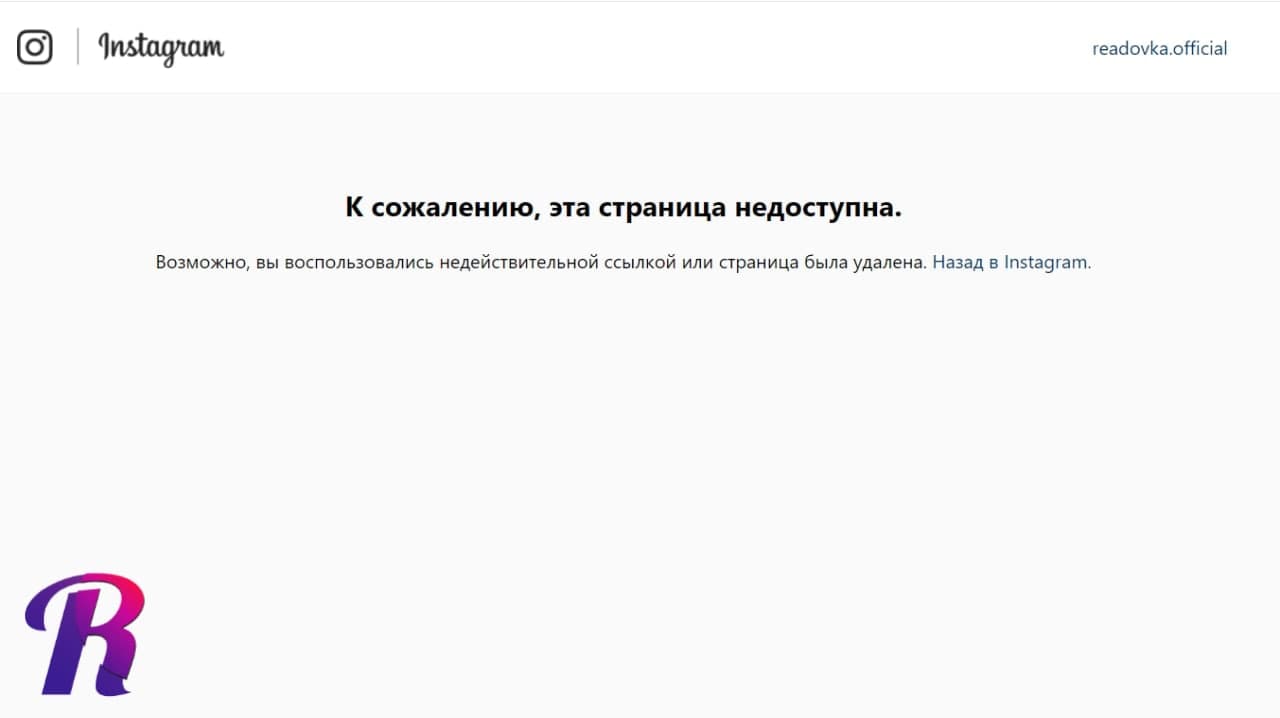1280x718 pixels.
Task: Follow the "Назад в Instagram." link
Action: 1012,262
